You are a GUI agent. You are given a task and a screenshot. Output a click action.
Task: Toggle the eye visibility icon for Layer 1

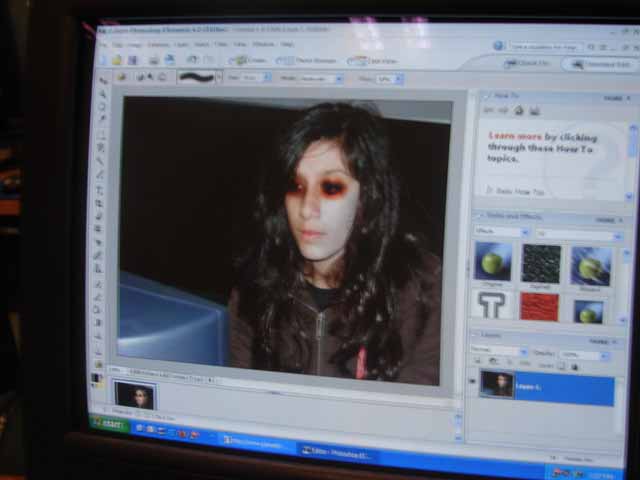click(472, 381)
